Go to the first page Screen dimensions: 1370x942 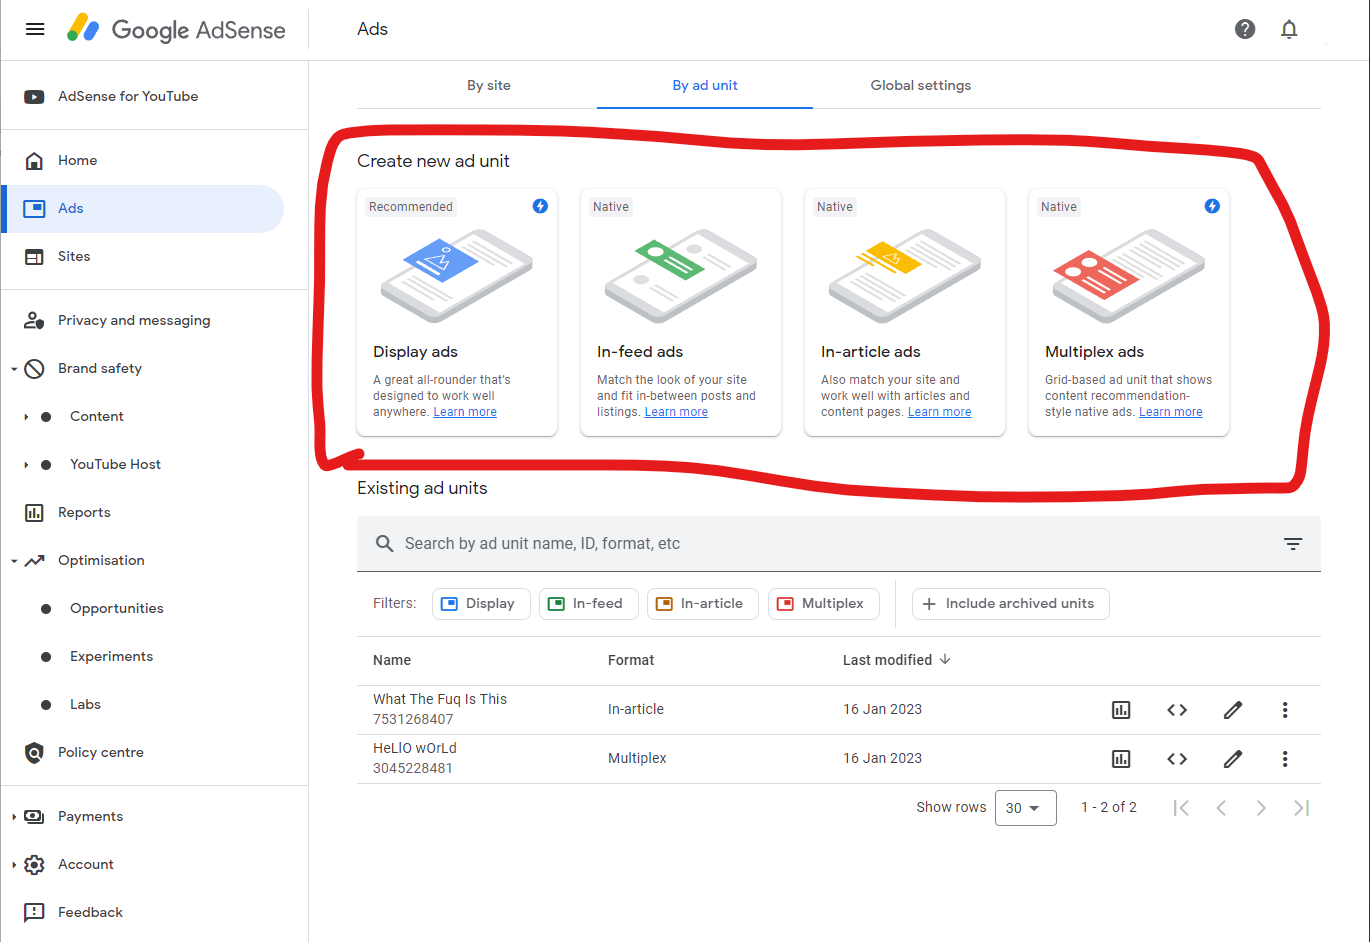1181,808
